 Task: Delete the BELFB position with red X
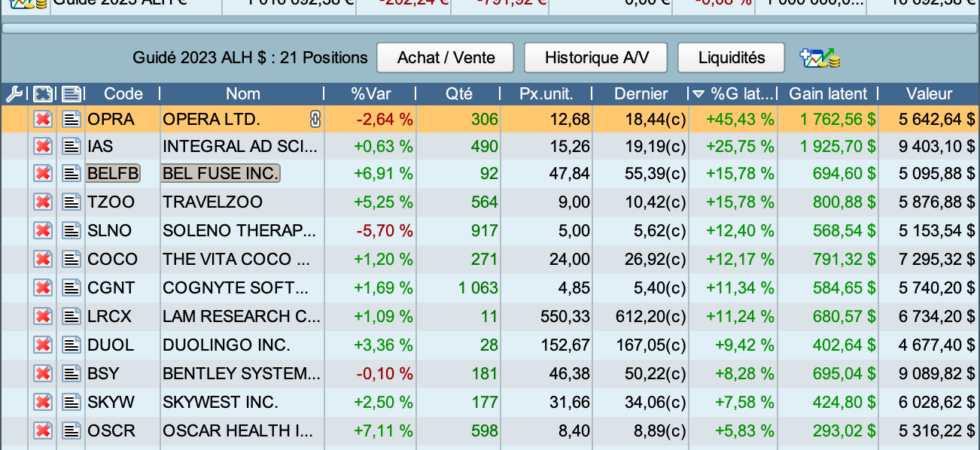click(42, 173)
